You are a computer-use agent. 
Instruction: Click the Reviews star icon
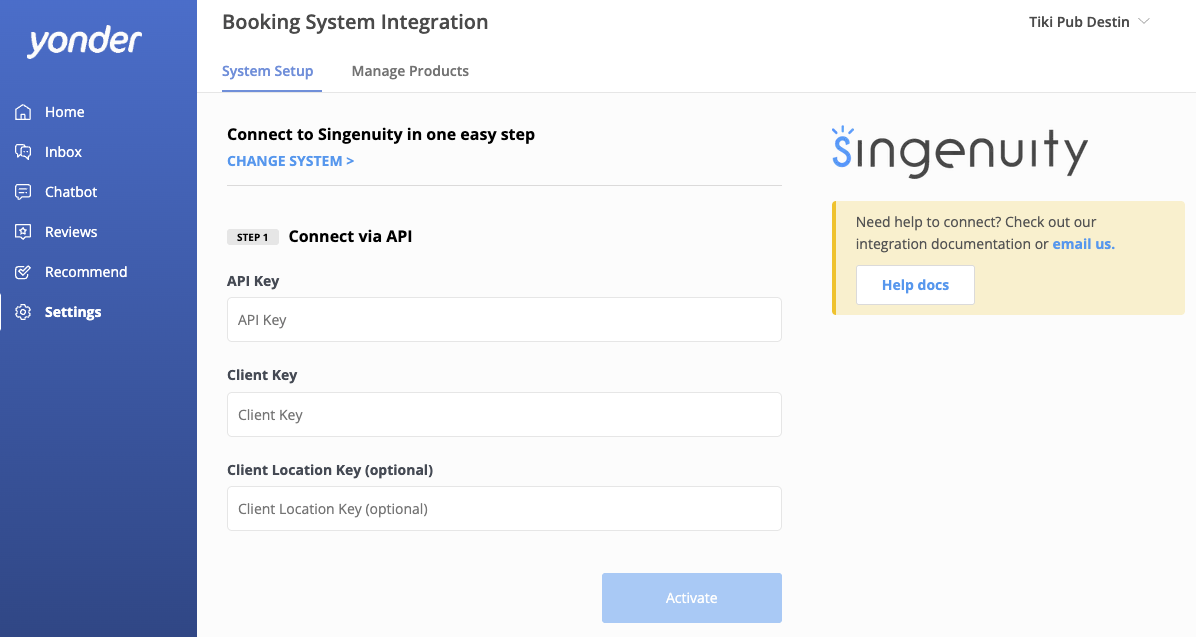pos(24,232)
